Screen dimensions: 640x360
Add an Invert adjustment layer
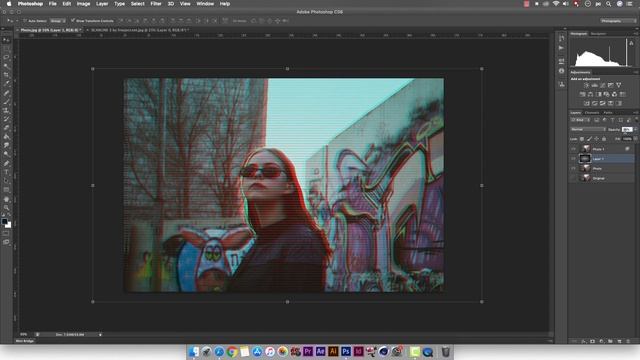587,103
